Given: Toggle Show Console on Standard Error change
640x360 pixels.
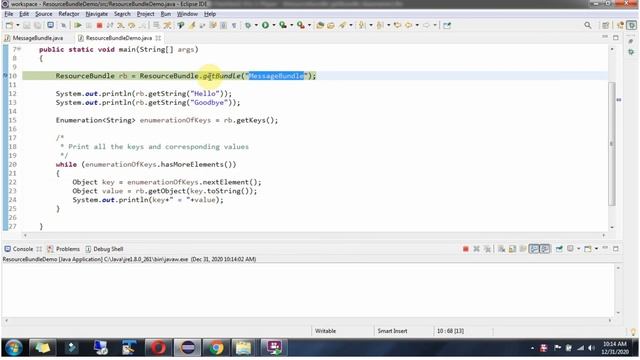Looking at the screenshot, I should [x=545, y=249].
